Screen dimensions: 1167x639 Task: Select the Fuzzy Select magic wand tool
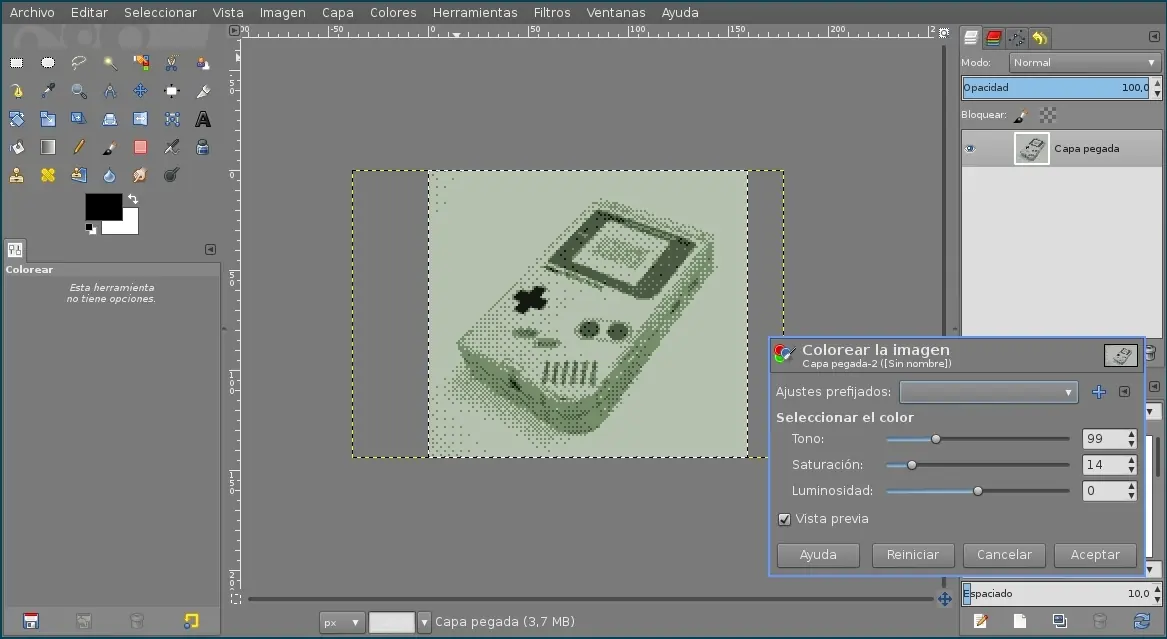[x=110, y=63]
